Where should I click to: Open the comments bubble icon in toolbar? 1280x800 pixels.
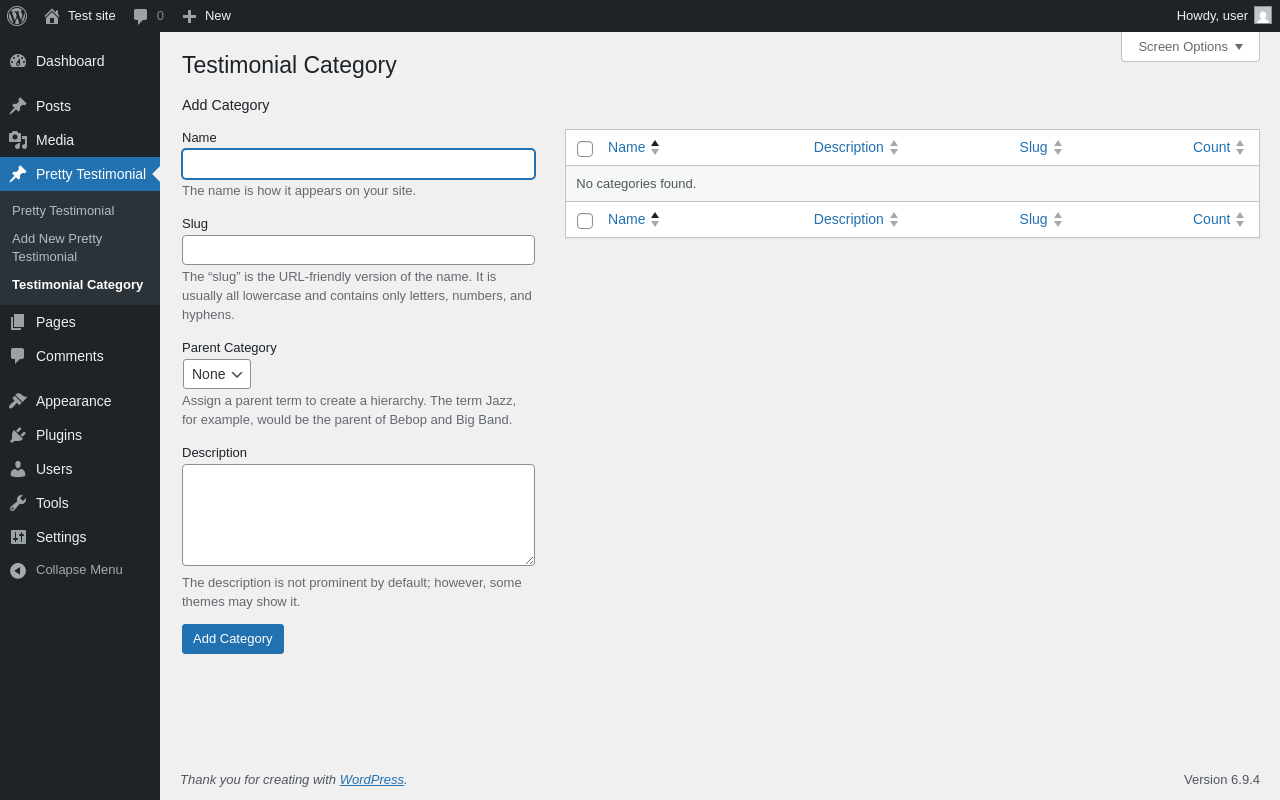point(141,16)
